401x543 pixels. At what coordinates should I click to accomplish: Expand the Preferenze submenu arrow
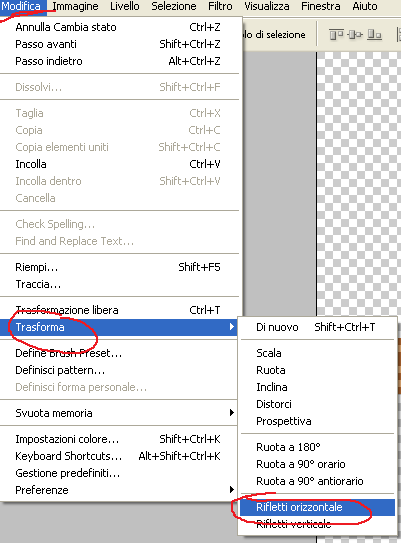tap(232, 490)
